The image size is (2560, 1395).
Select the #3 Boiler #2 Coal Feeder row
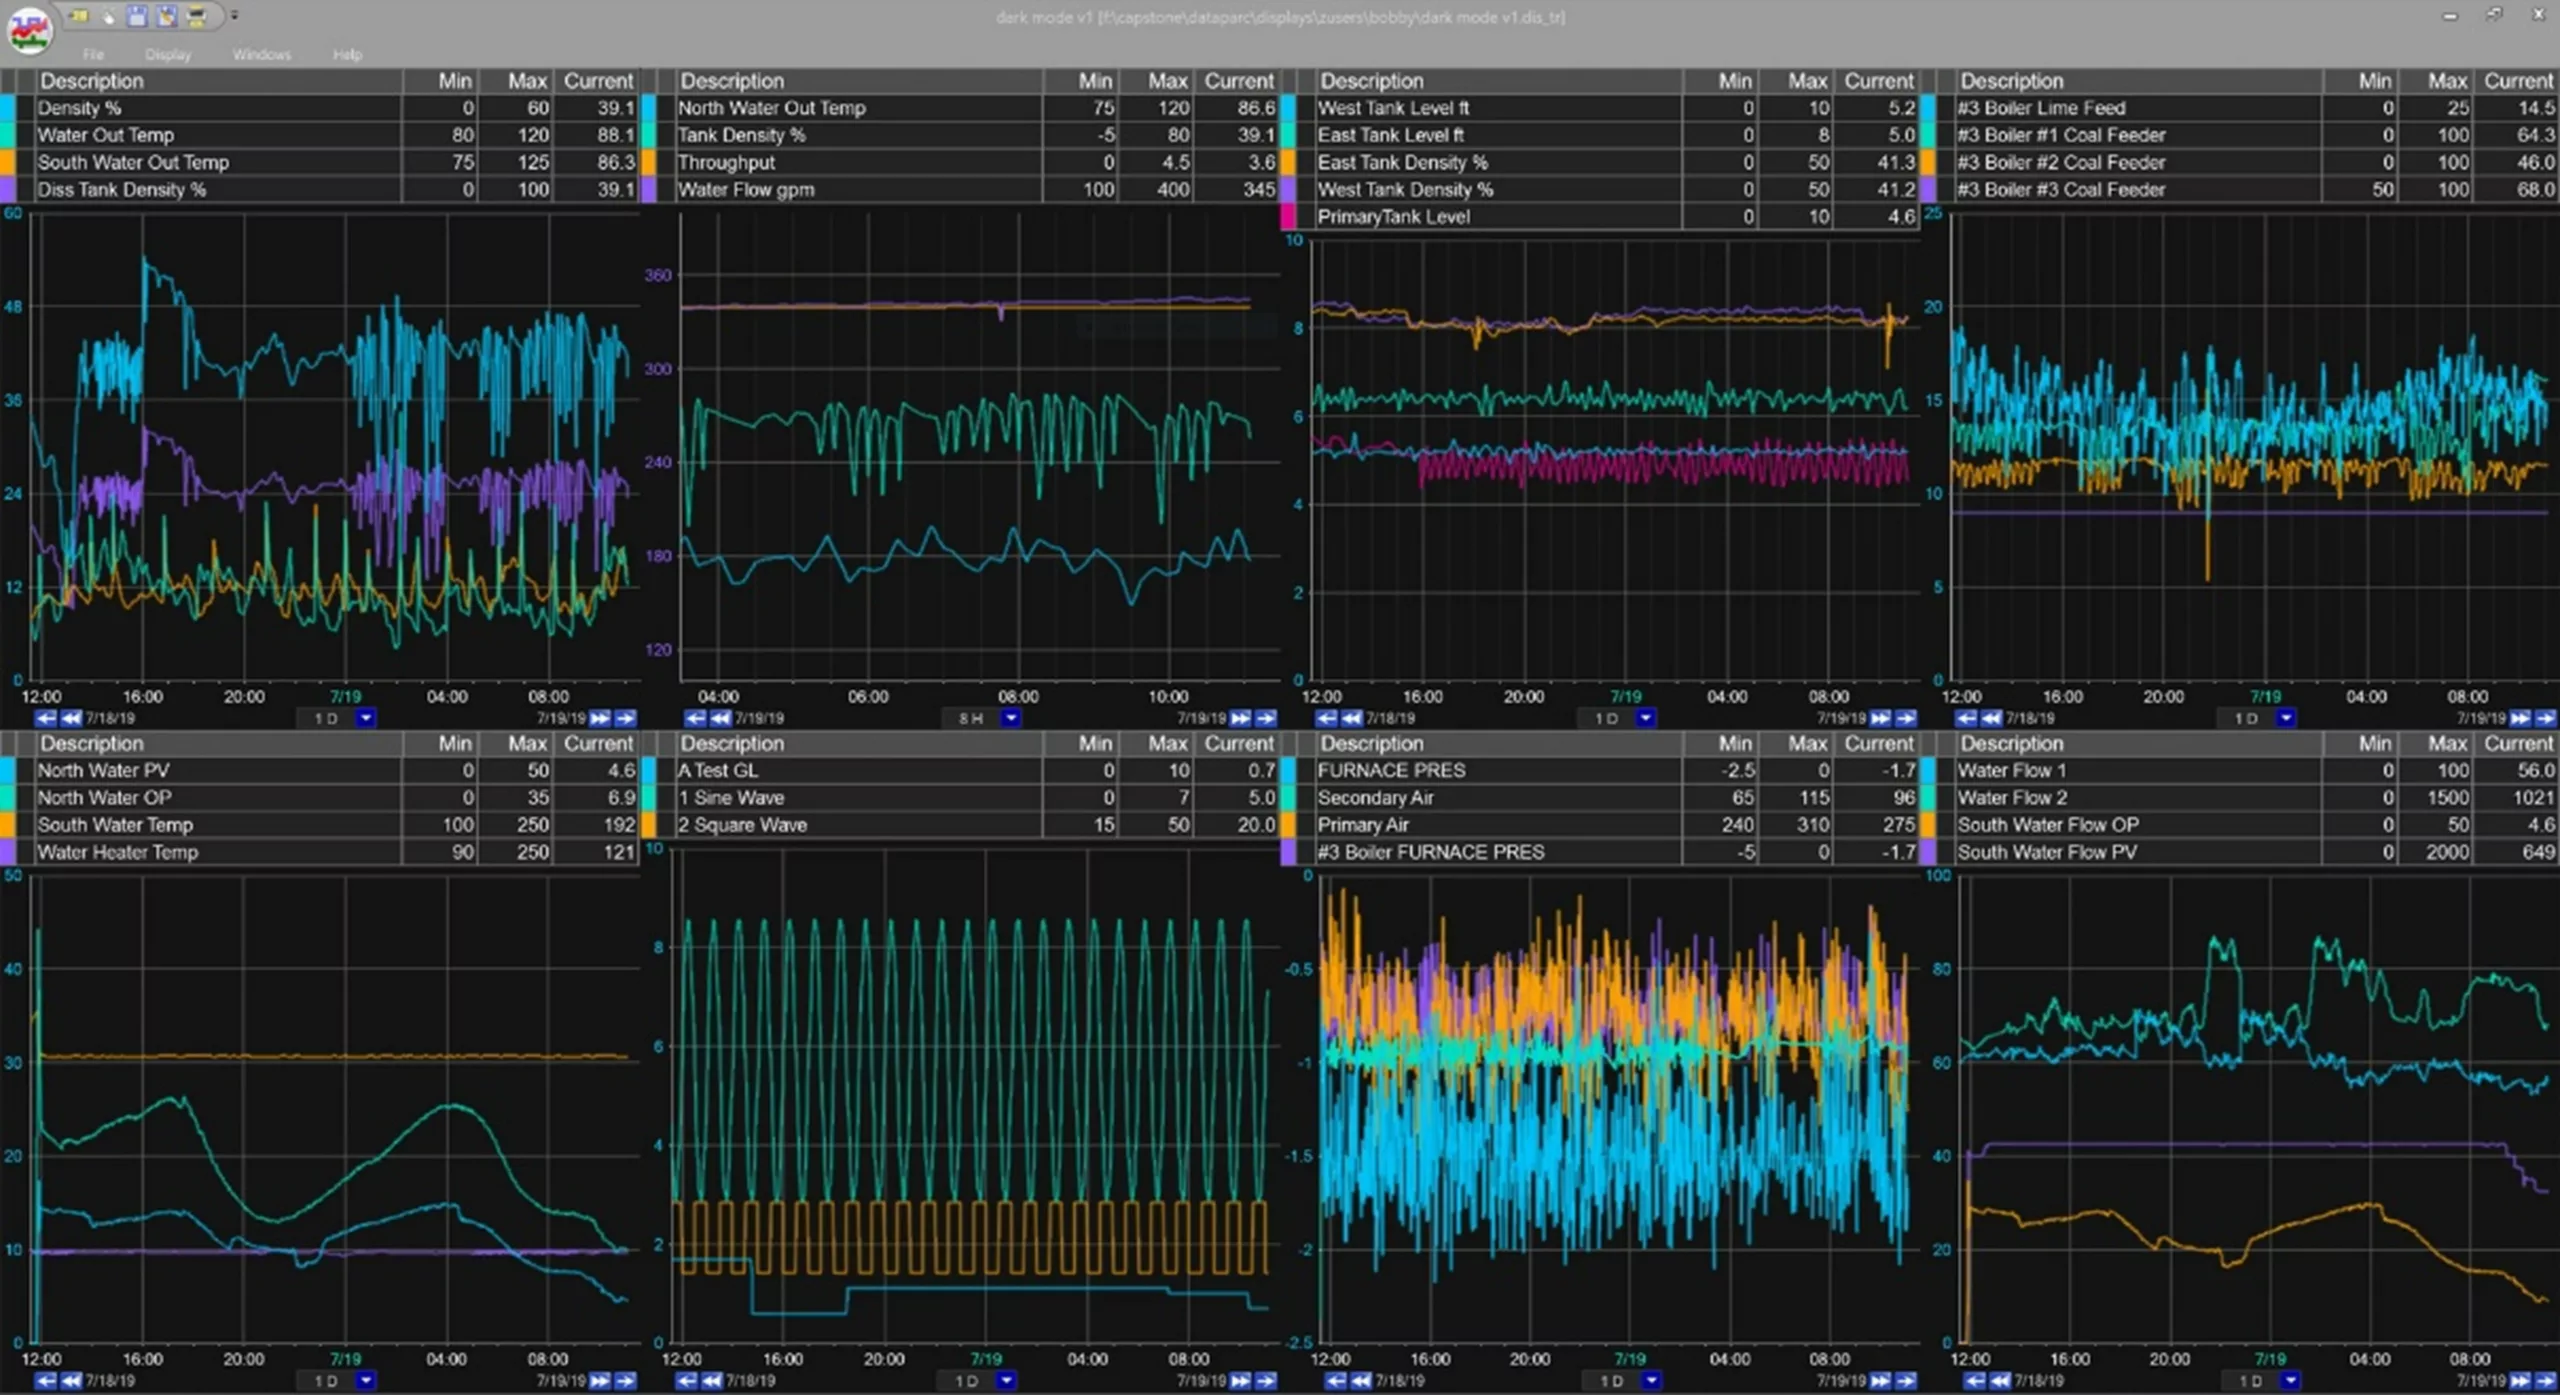pyautogui.click(x=2240, y=162)
